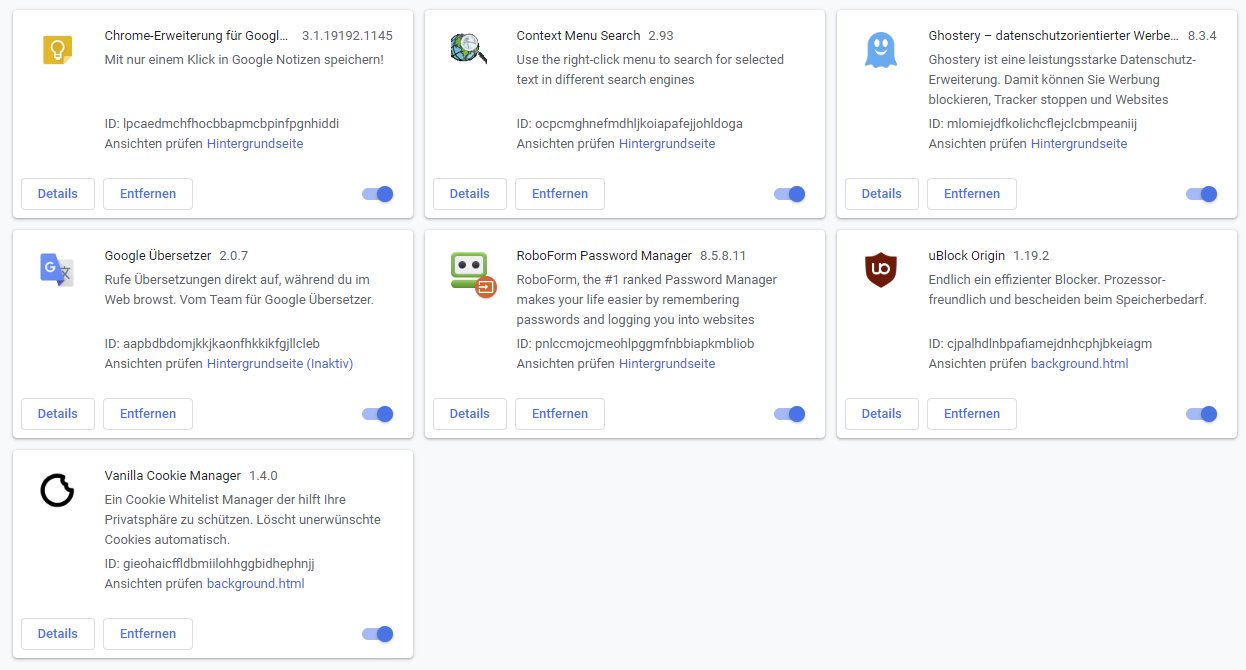Click the Google Übersetzer translate icon
Image resolution: width=1246 pixels, height=670 pixels.
click(57, 269)
